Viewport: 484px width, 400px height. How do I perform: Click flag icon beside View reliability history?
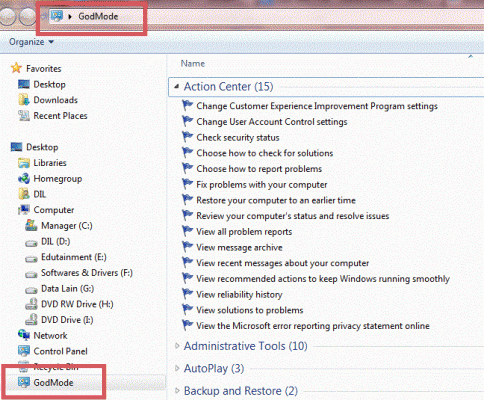[187, 294]
